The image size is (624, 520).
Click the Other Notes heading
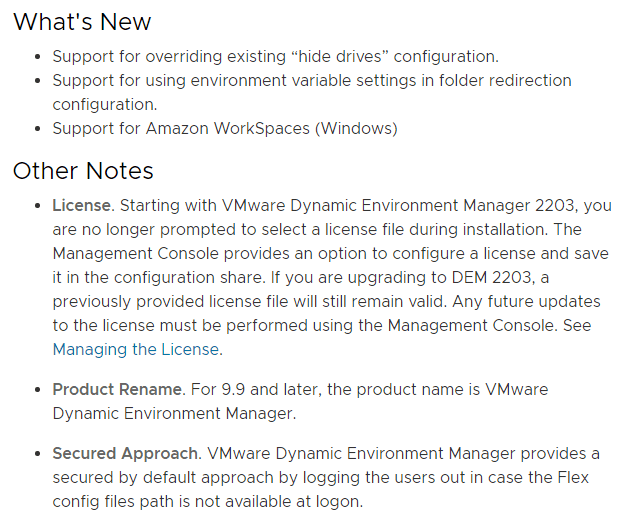(83, 170)
